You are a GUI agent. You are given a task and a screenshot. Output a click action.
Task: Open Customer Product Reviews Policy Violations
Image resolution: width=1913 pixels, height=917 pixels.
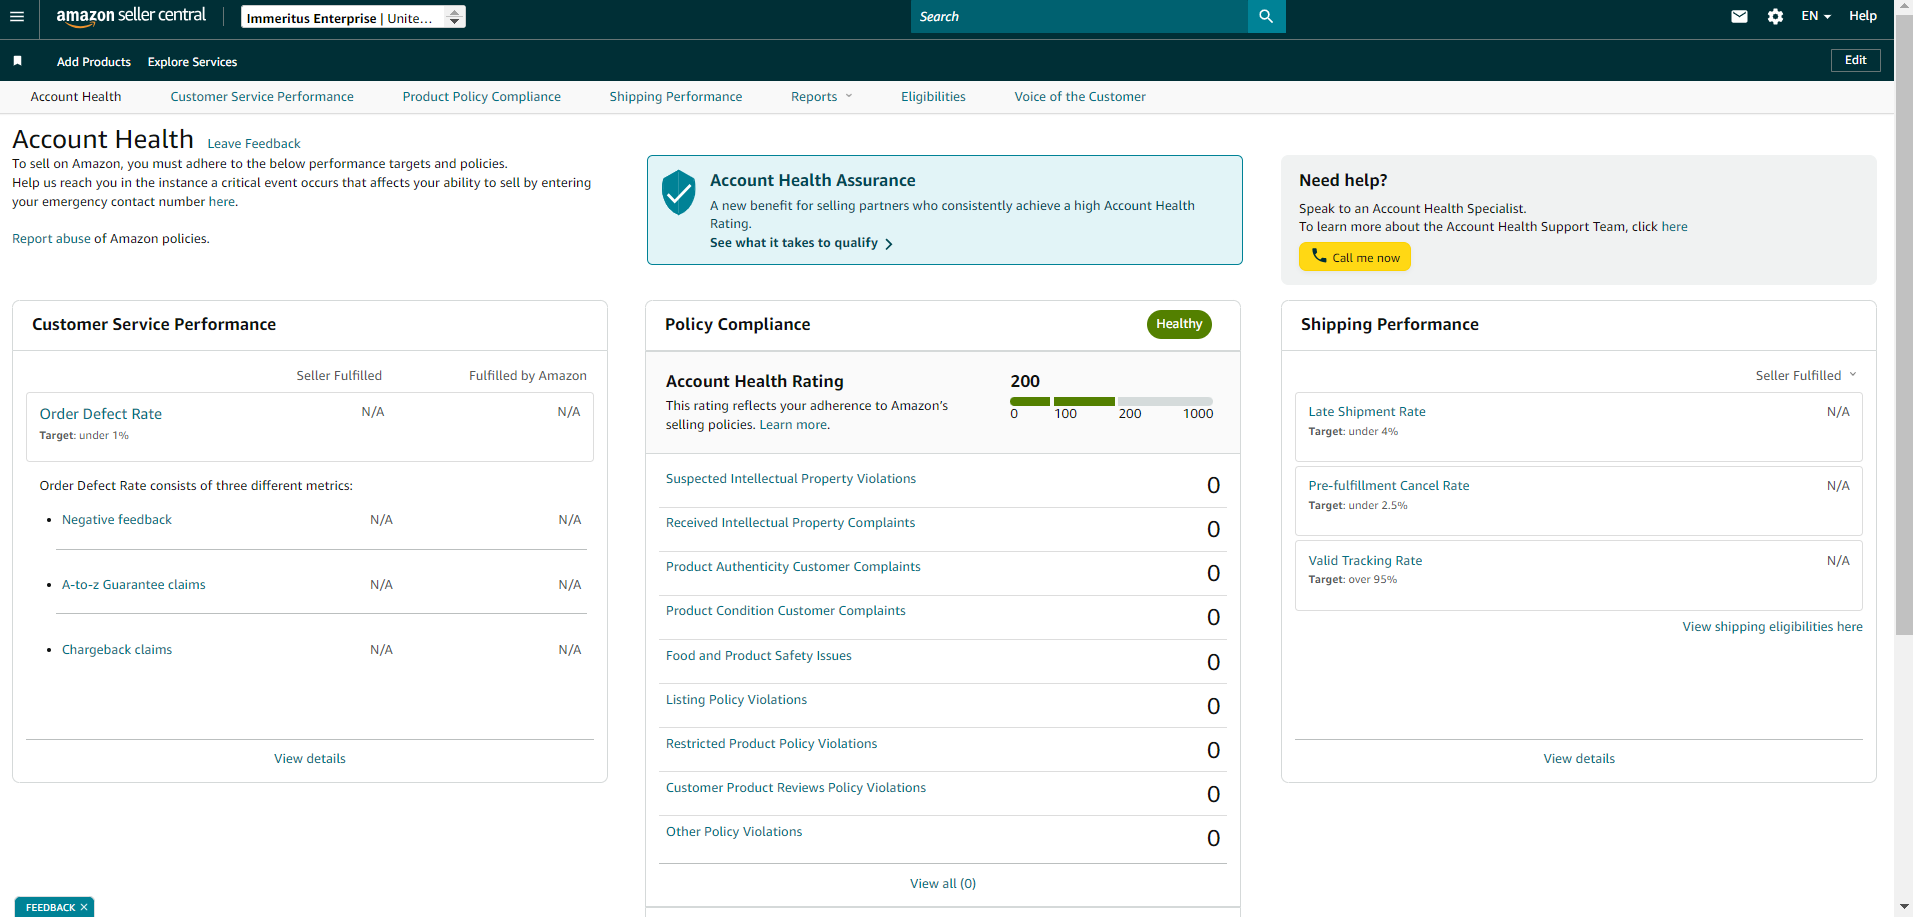coord(796,788)
